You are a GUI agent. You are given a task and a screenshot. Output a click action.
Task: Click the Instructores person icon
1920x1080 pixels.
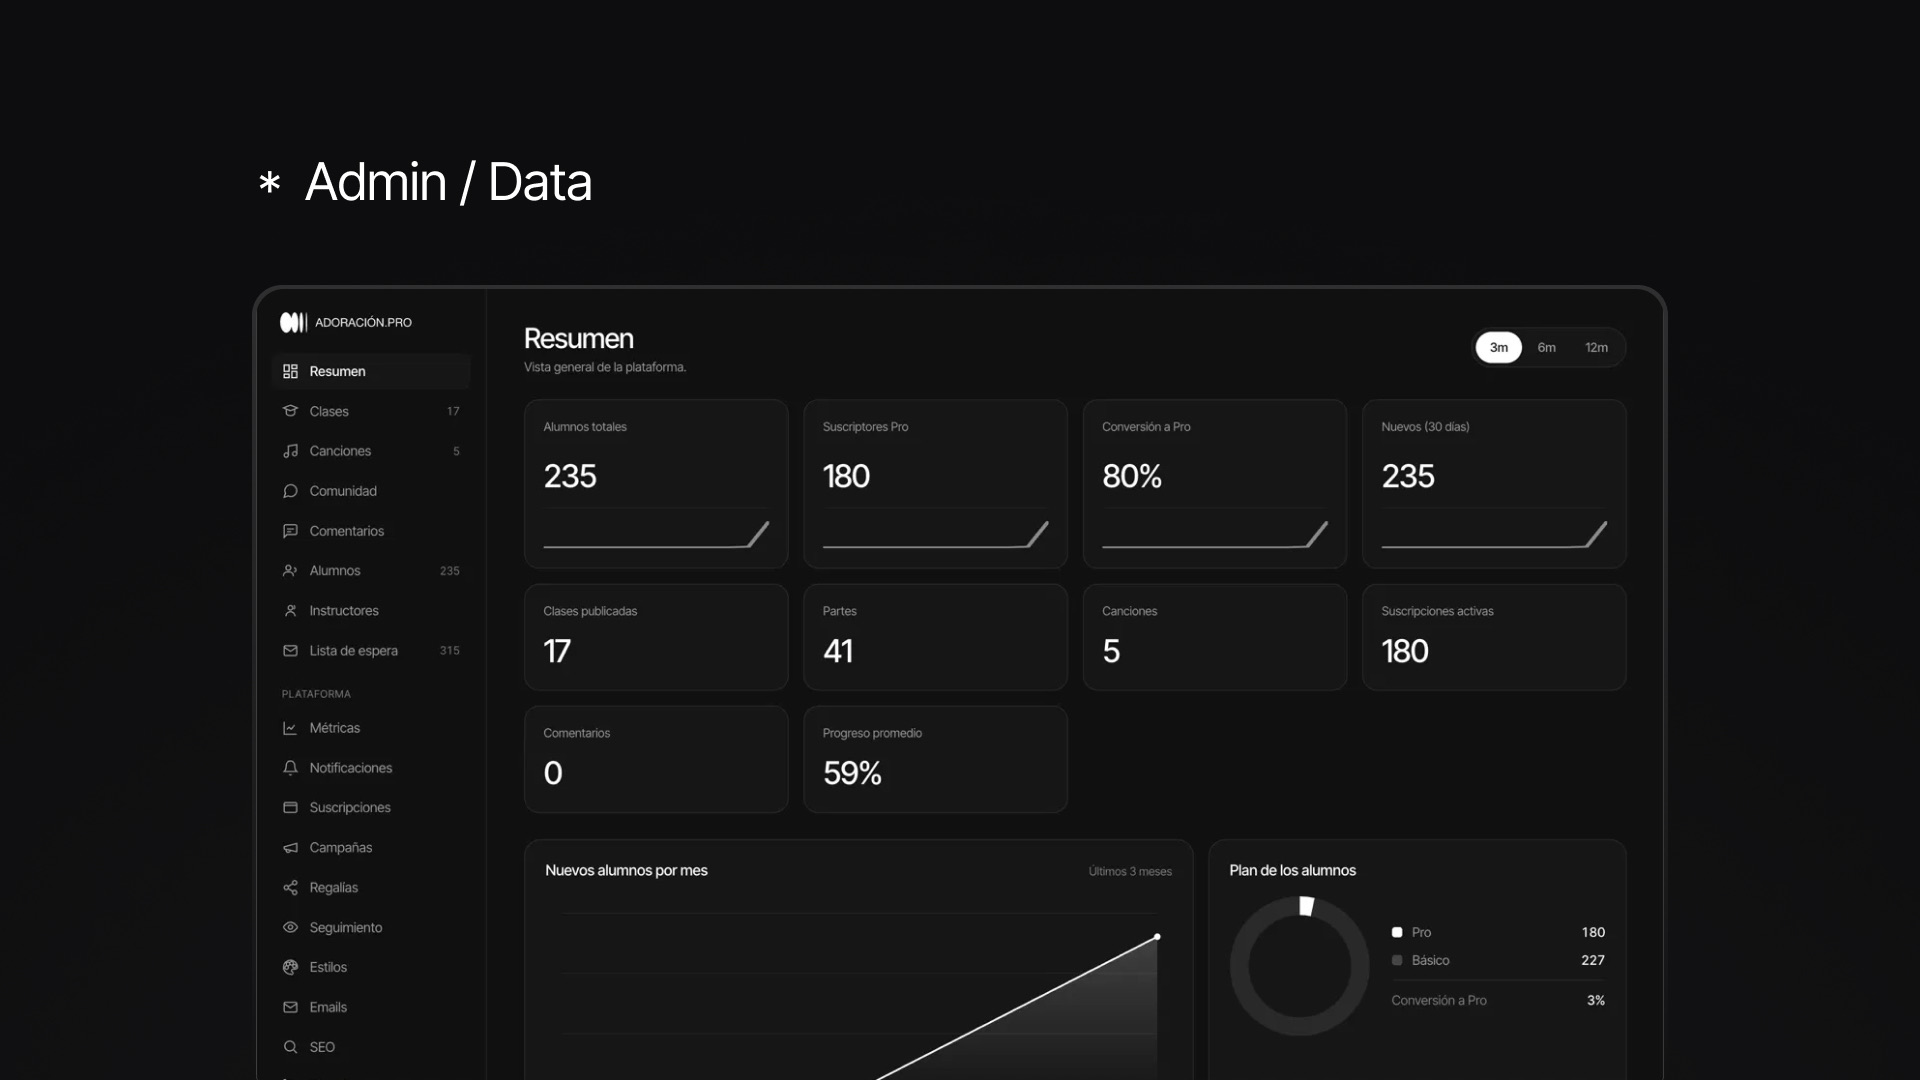point(290,611)
